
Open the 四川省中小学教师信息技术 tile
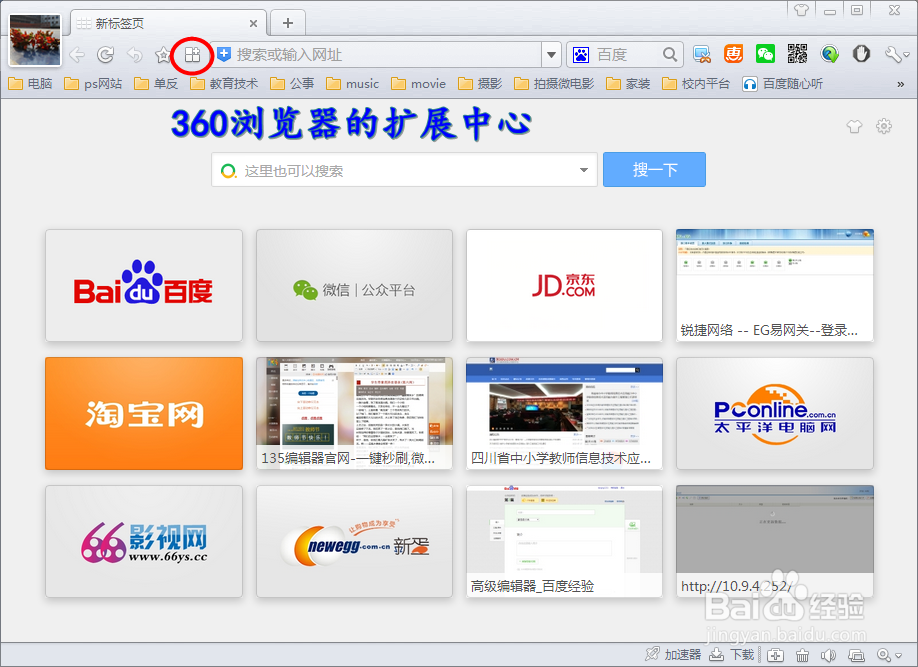(564, 413)
